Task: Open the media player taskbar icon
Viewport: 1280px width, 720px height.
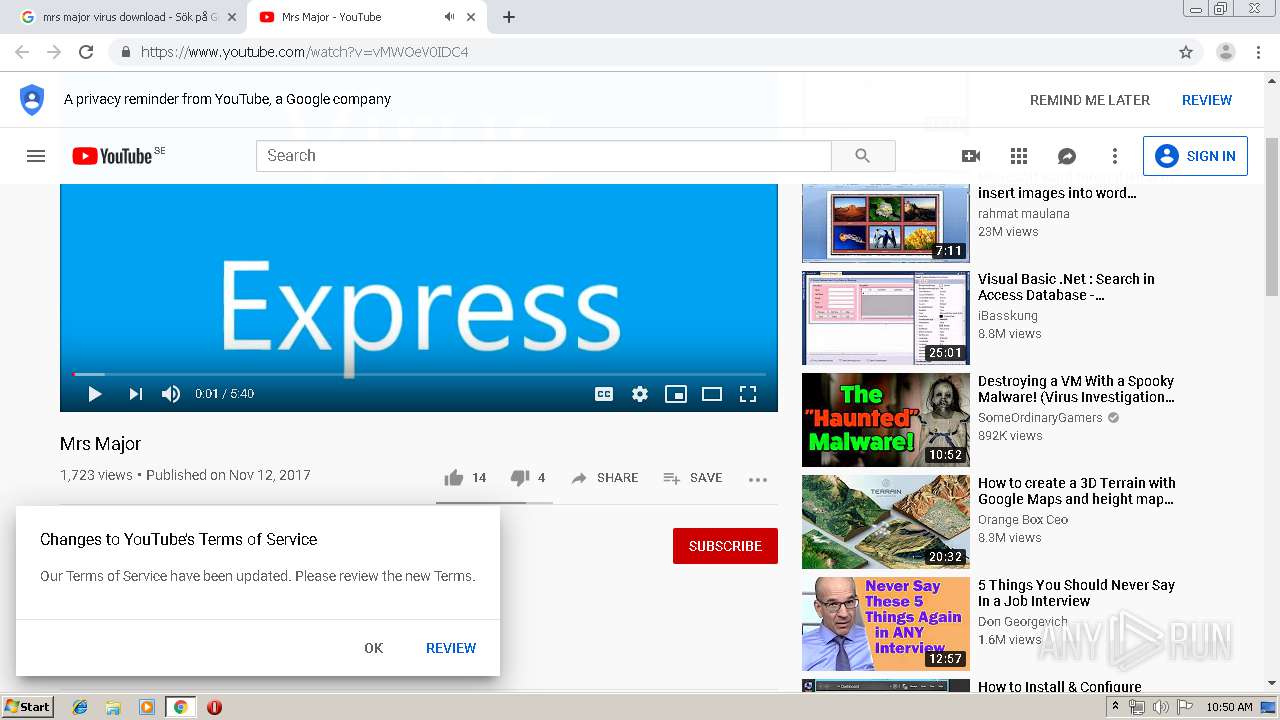Action: pyautogui.click(x=147, y=707)
